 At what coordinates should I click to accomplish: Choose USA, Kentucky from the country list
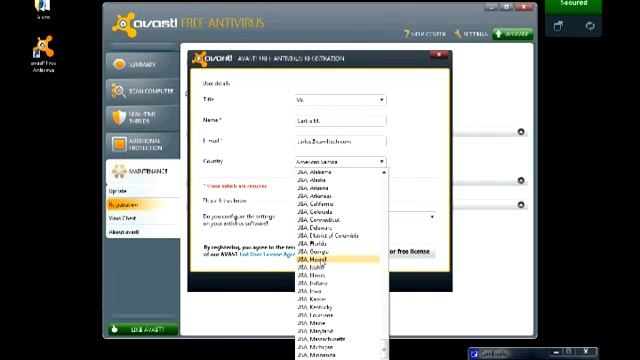338,307
